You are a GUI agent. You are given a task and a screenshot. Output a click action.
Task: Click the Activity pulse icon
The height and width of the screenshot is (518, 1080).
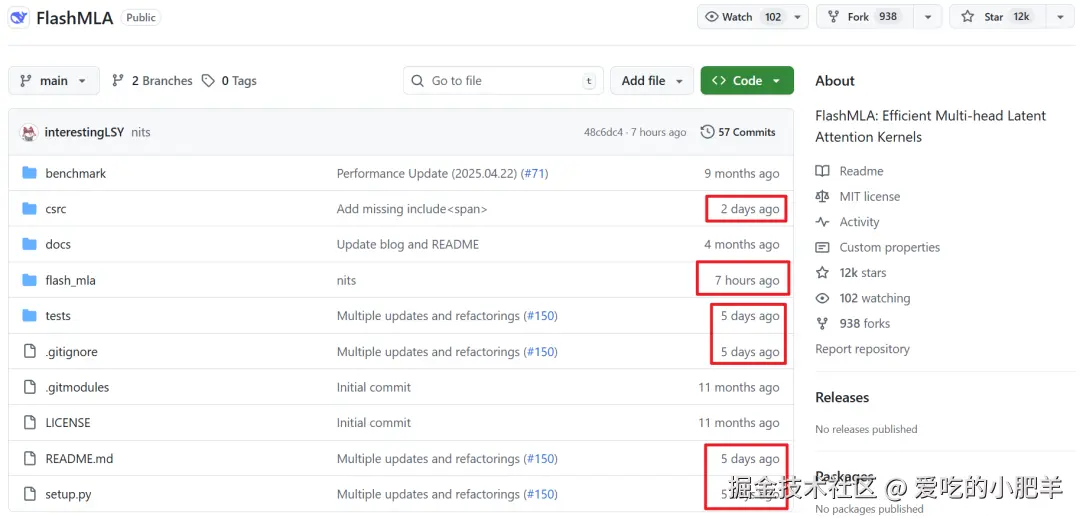tap(822, 222)
